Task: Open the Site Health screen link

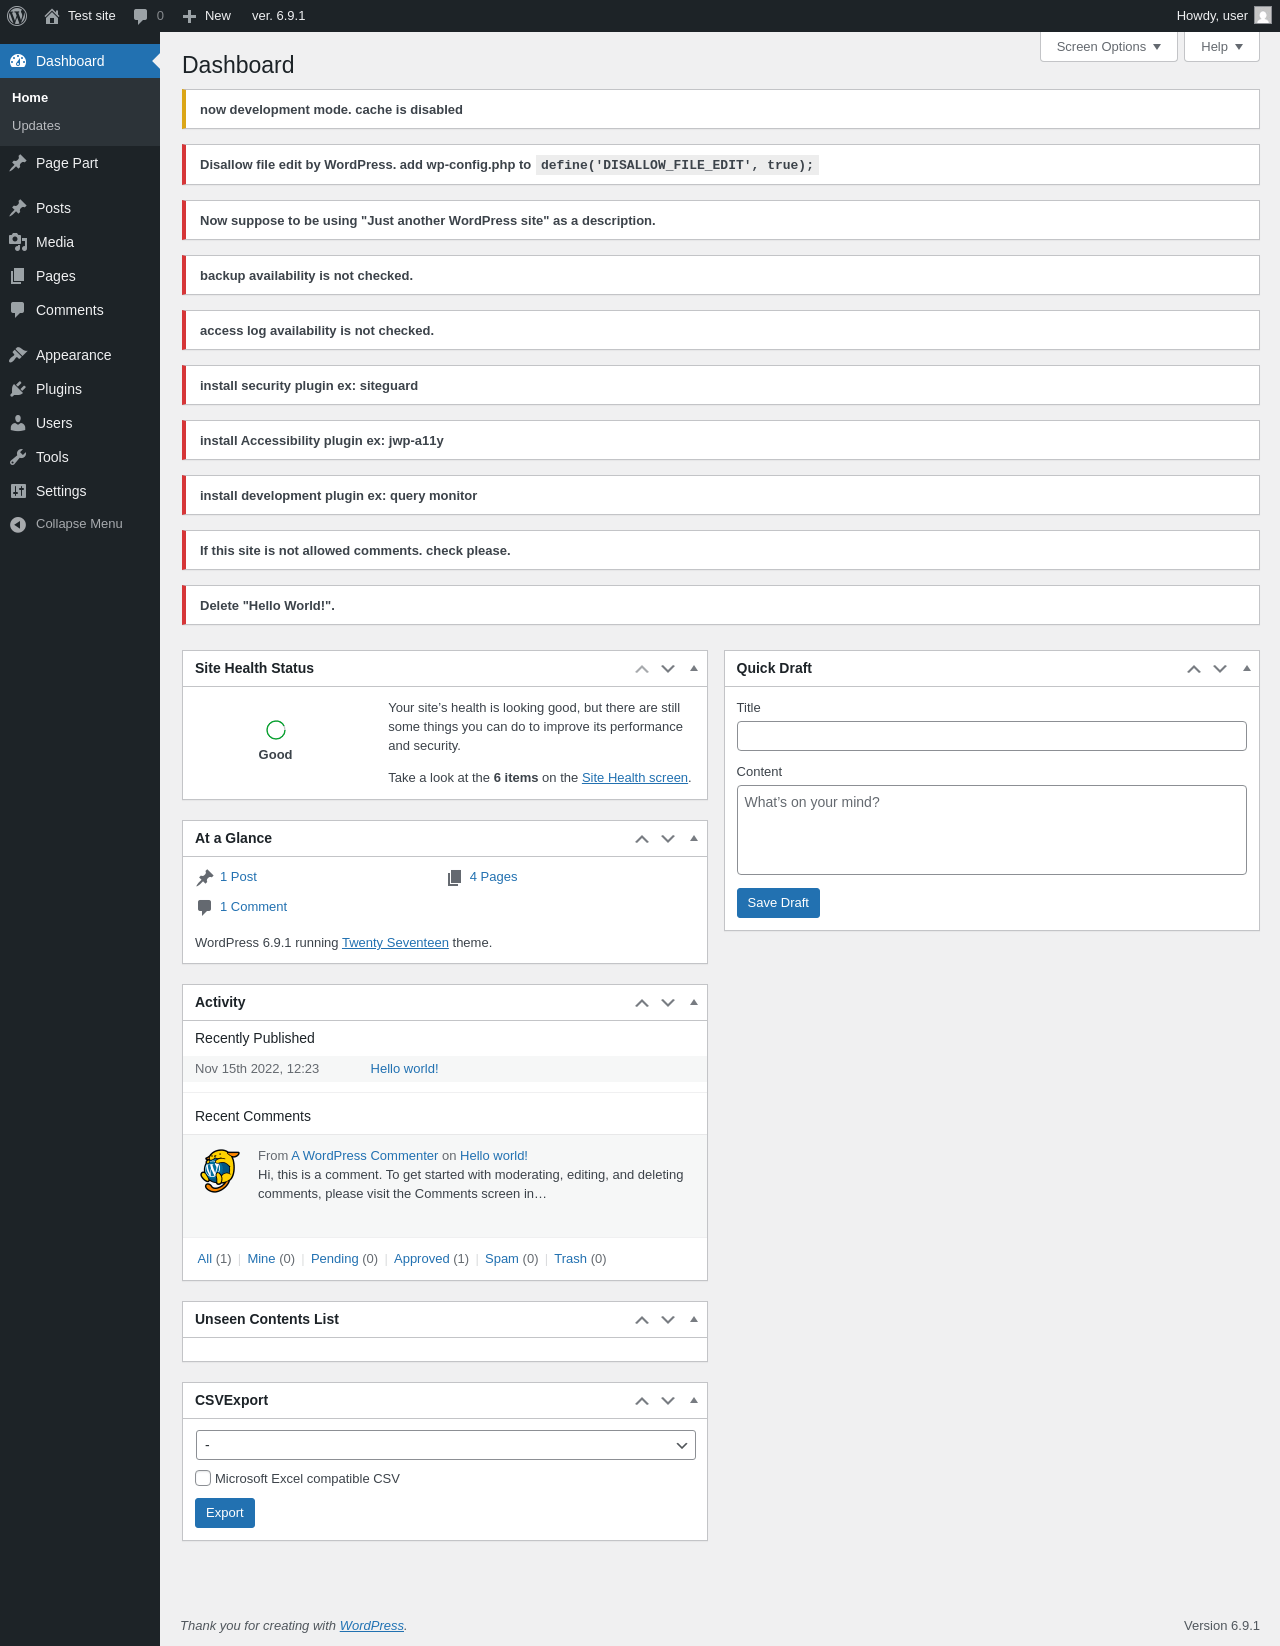Action: (x=635, y=778)
